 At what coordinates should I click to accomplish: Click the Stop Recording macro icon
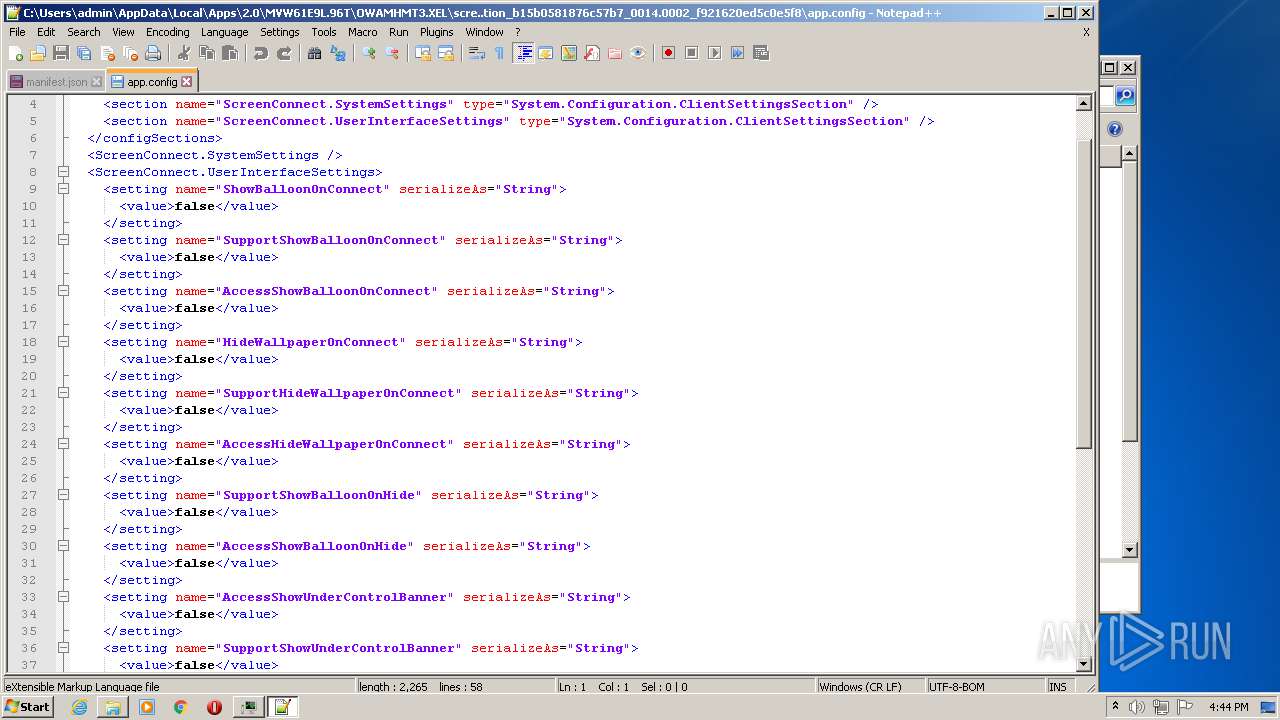(691, 53)
